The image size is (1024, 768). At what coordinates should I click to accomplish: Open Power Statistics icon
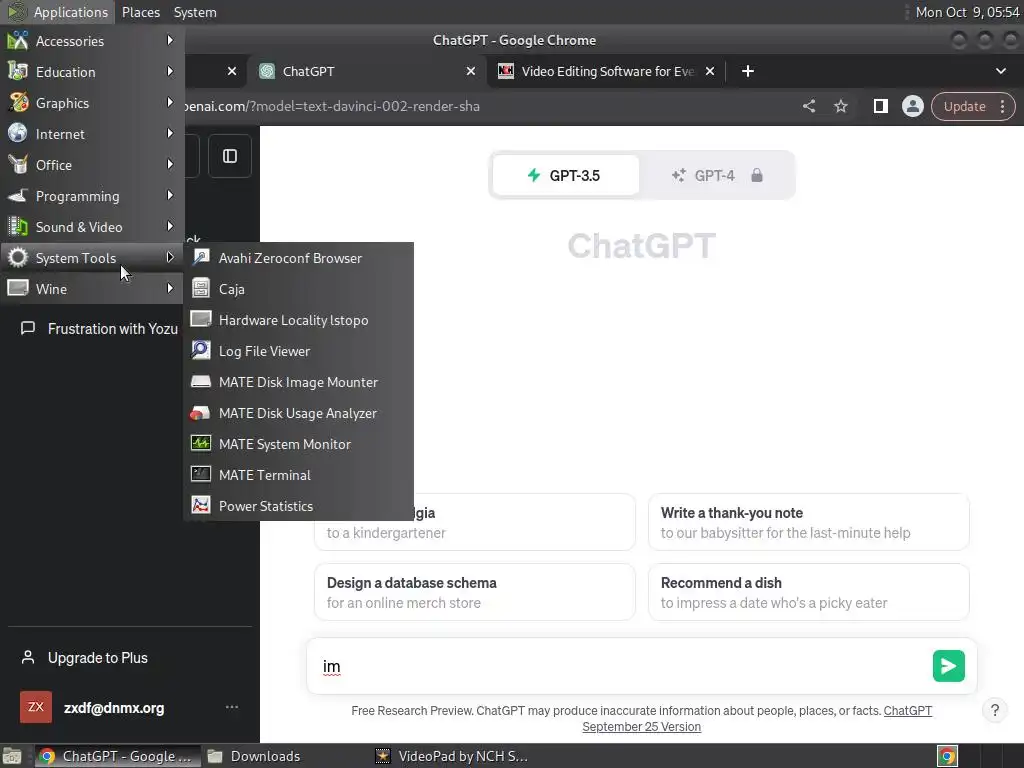click(200, 505)
